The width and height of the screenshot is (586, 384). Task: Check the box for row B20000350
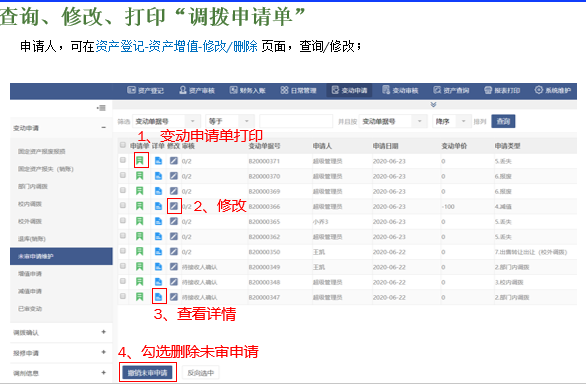pos(123,251)
